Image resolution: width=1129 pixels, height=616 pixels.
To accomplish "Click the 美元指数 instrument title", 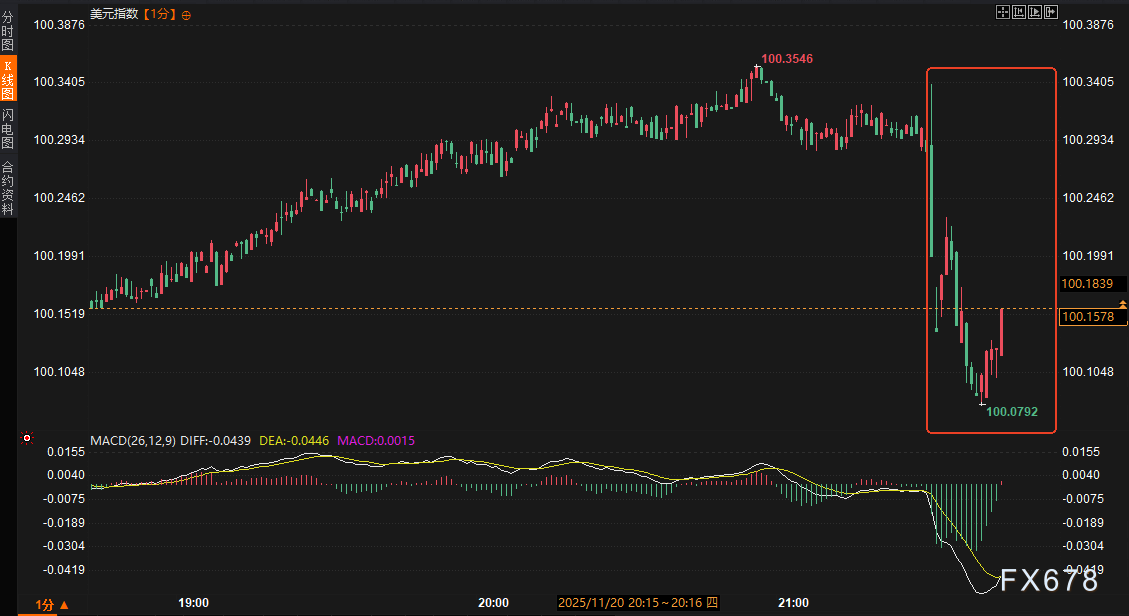I will click(114, 14).
